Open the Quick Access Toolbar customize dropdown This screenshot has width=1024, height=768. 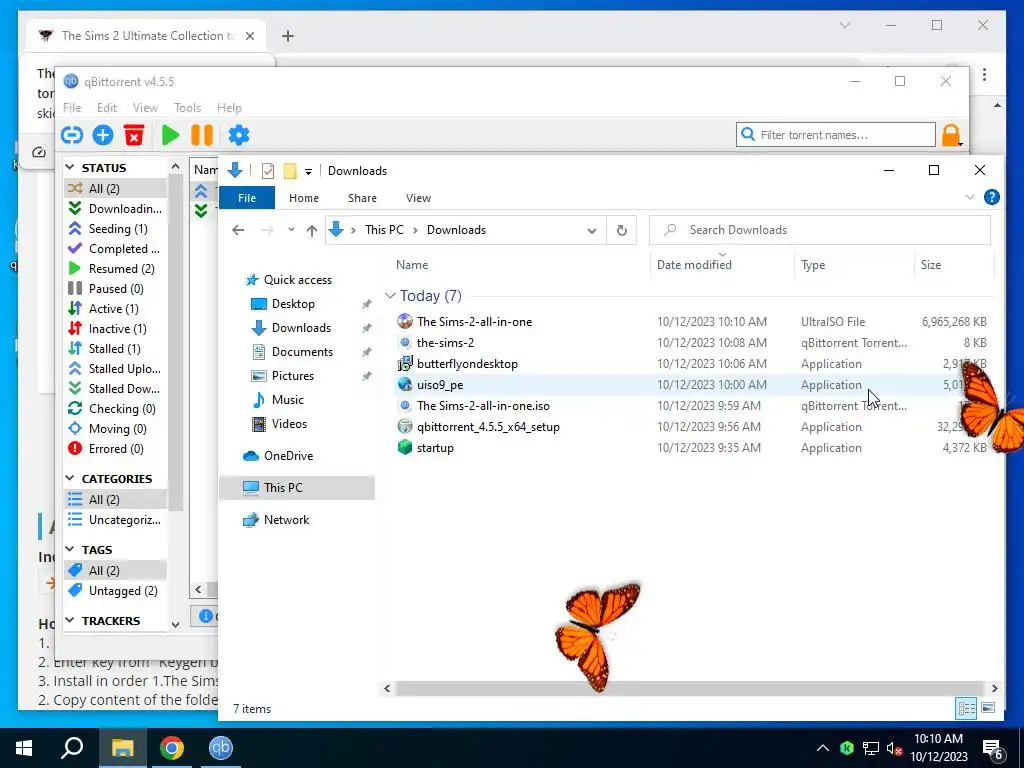(x=308, y=172)
